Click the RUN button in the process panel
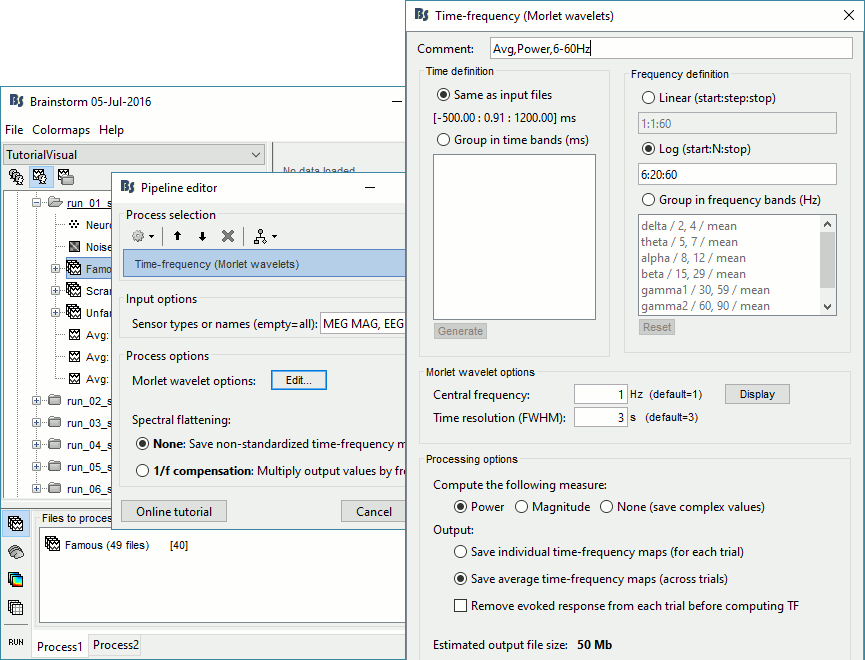865x660 pixels. tap(15, 641)
